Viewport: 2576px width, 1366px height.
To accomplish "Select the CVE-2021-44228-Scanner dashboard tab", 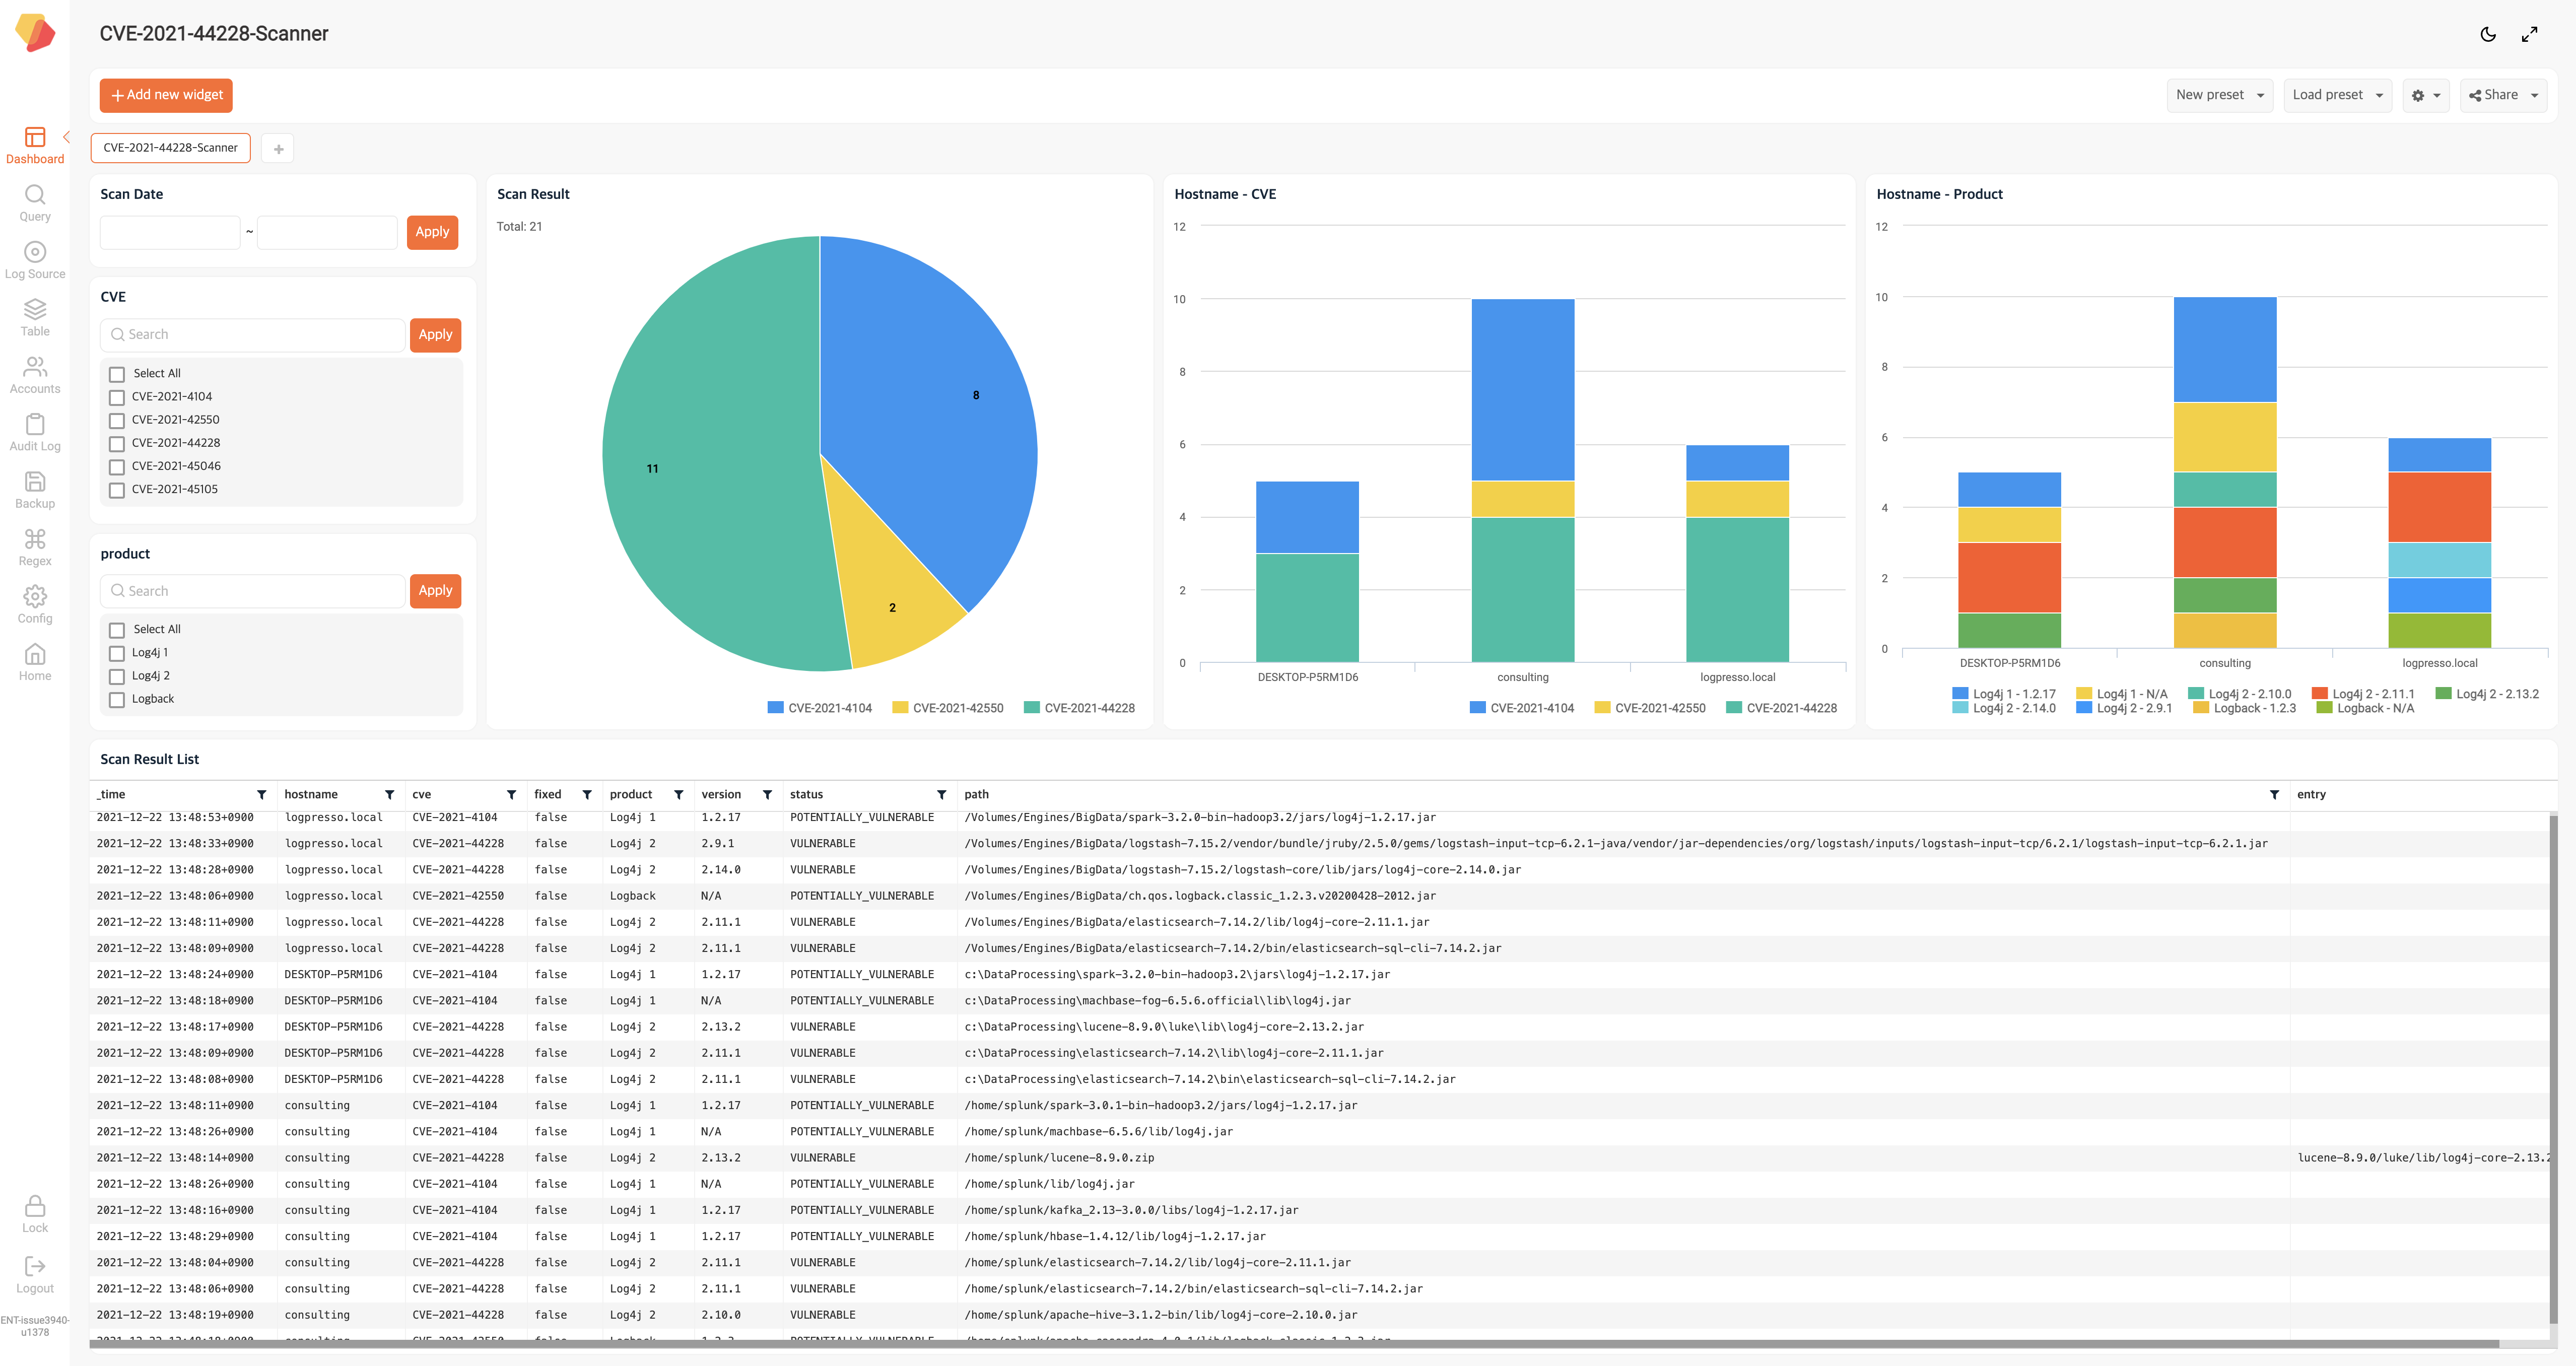I will pos(171,148).
